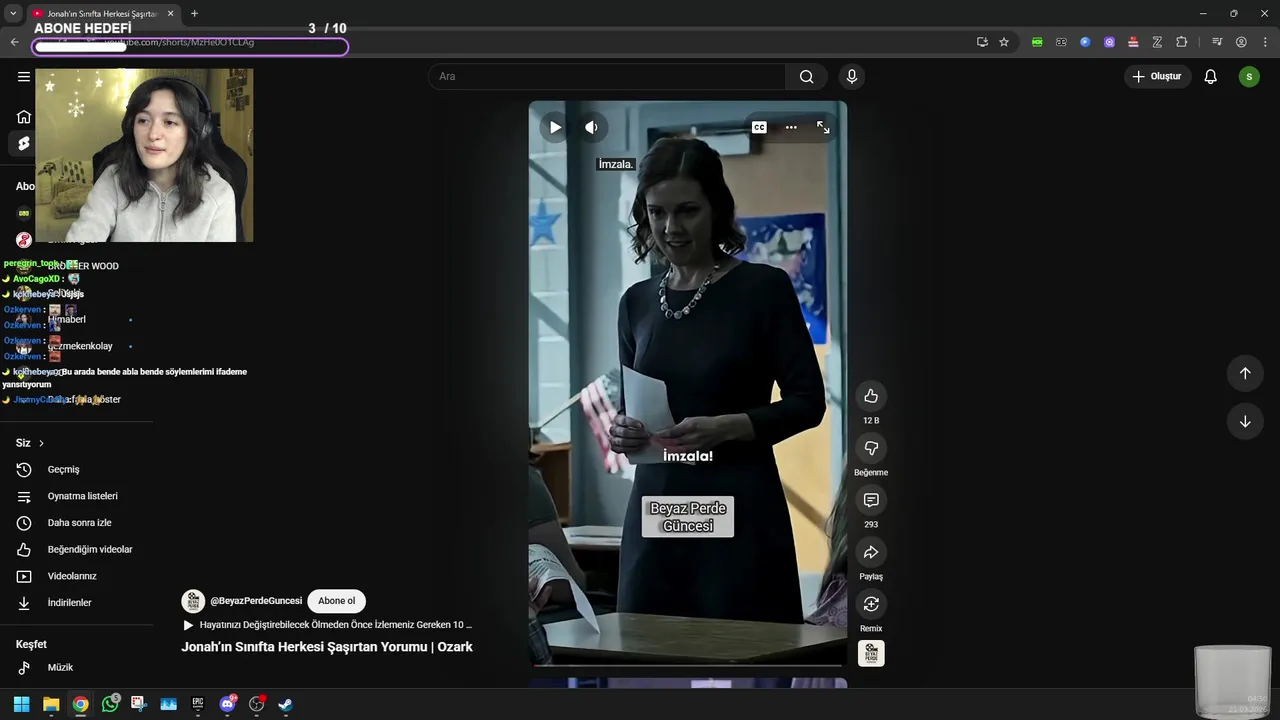Go to next Short with down arrow

(x=1245, y=421)
